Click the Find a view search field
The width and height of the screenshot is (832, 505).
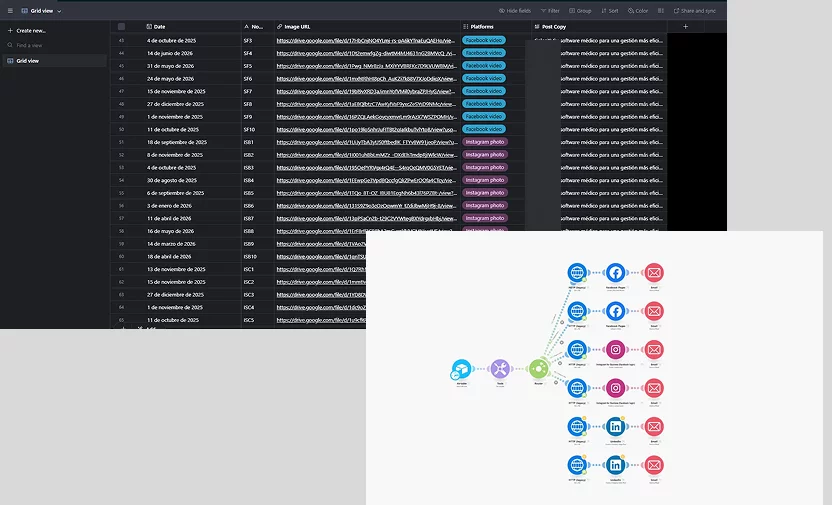pos(40,46)
